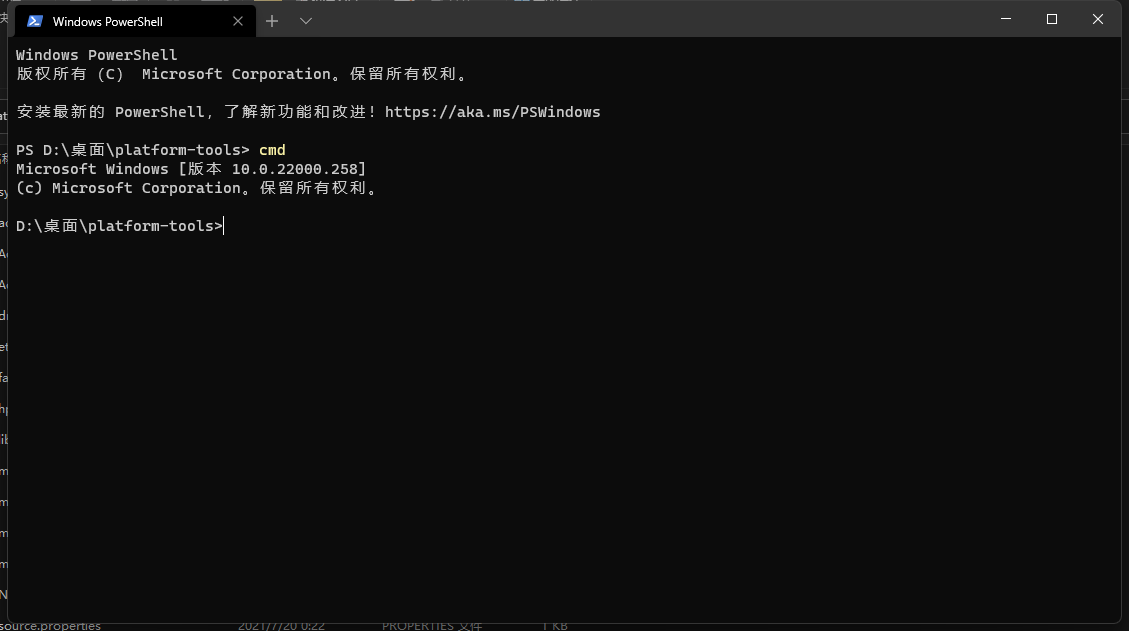The width and height of the screenshot is (1129, 631).
Task: Close the Windows PowerShell tab
Action: tap(238, 22)
